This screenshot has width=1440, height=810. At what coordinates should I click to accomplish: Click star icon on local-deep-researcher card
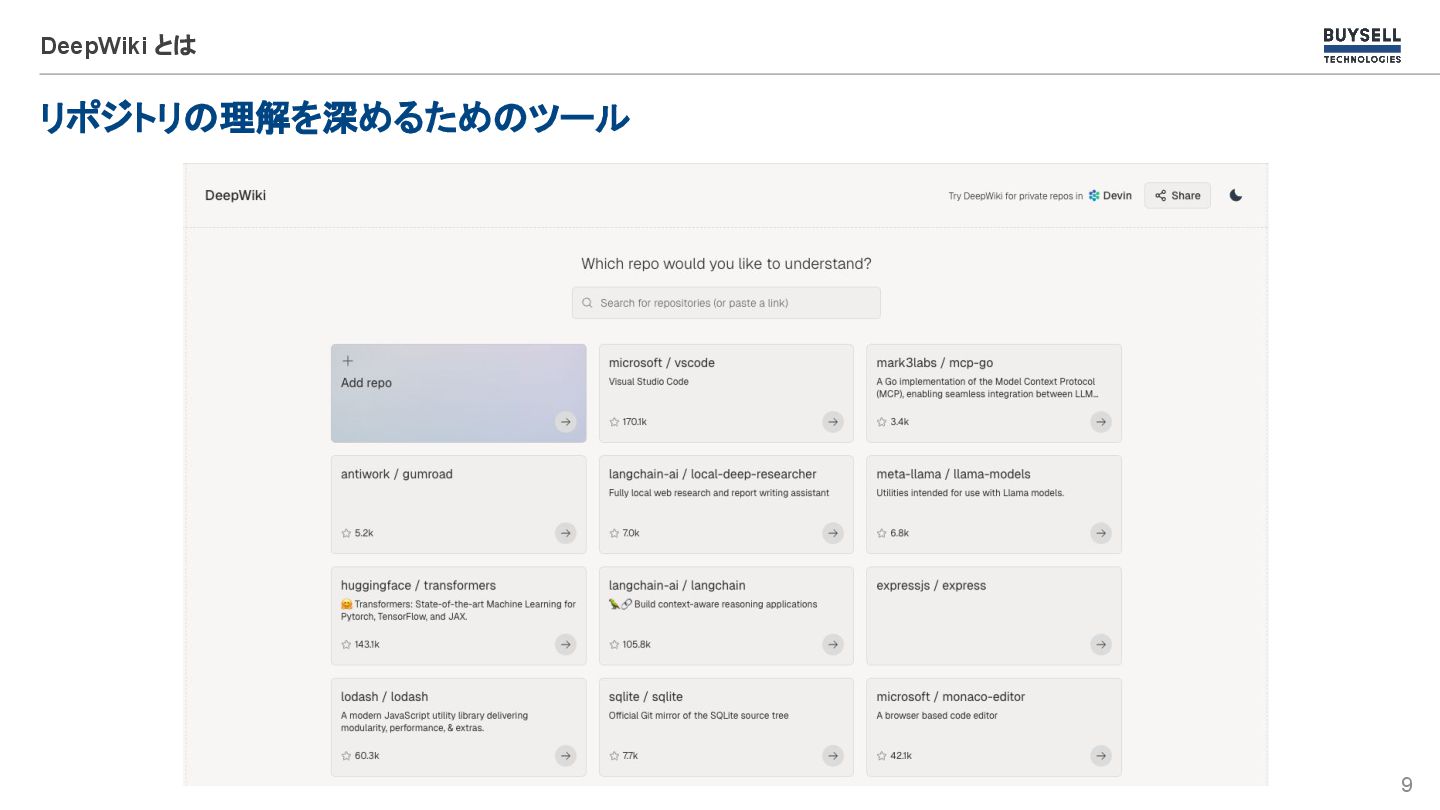tap(614, 533)
